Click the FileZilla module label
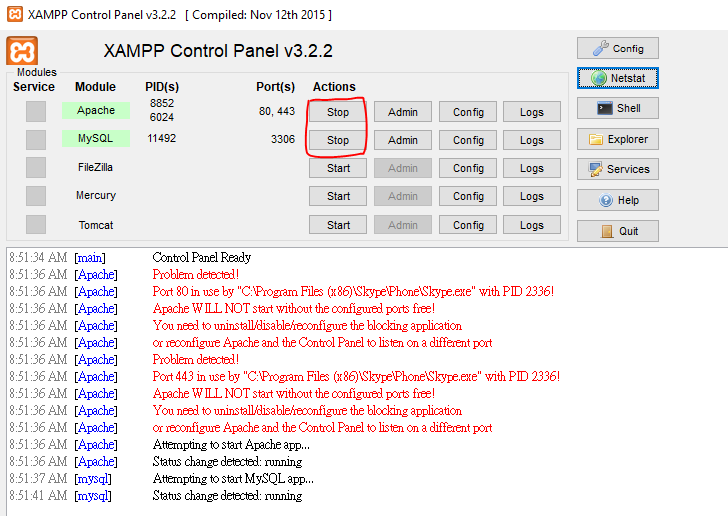 95,167
